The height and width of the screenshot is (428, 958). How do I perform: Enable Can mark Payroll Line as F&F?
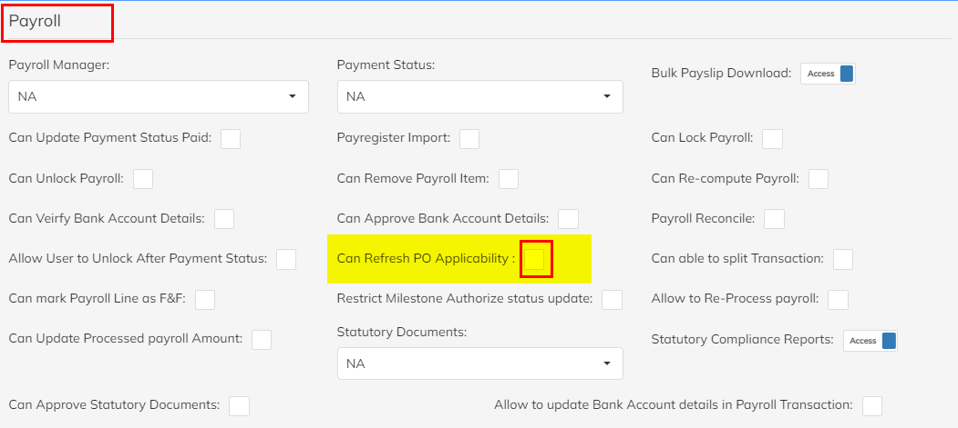[205, 300]
